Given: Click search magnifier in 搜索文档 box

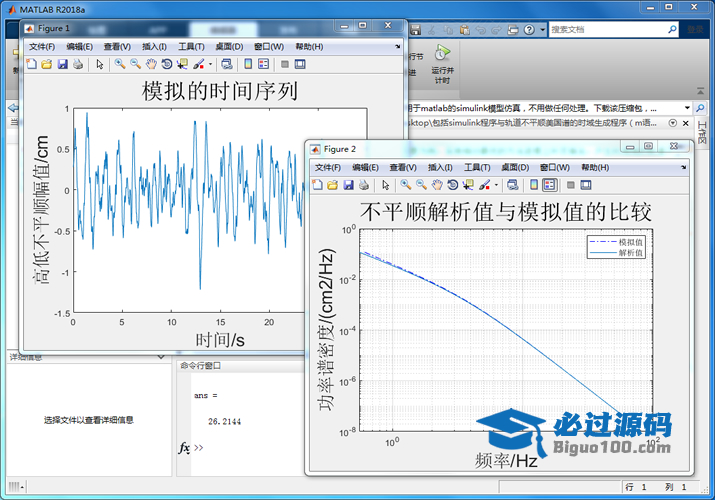Looking at the screenshot, I should (672, 30).
